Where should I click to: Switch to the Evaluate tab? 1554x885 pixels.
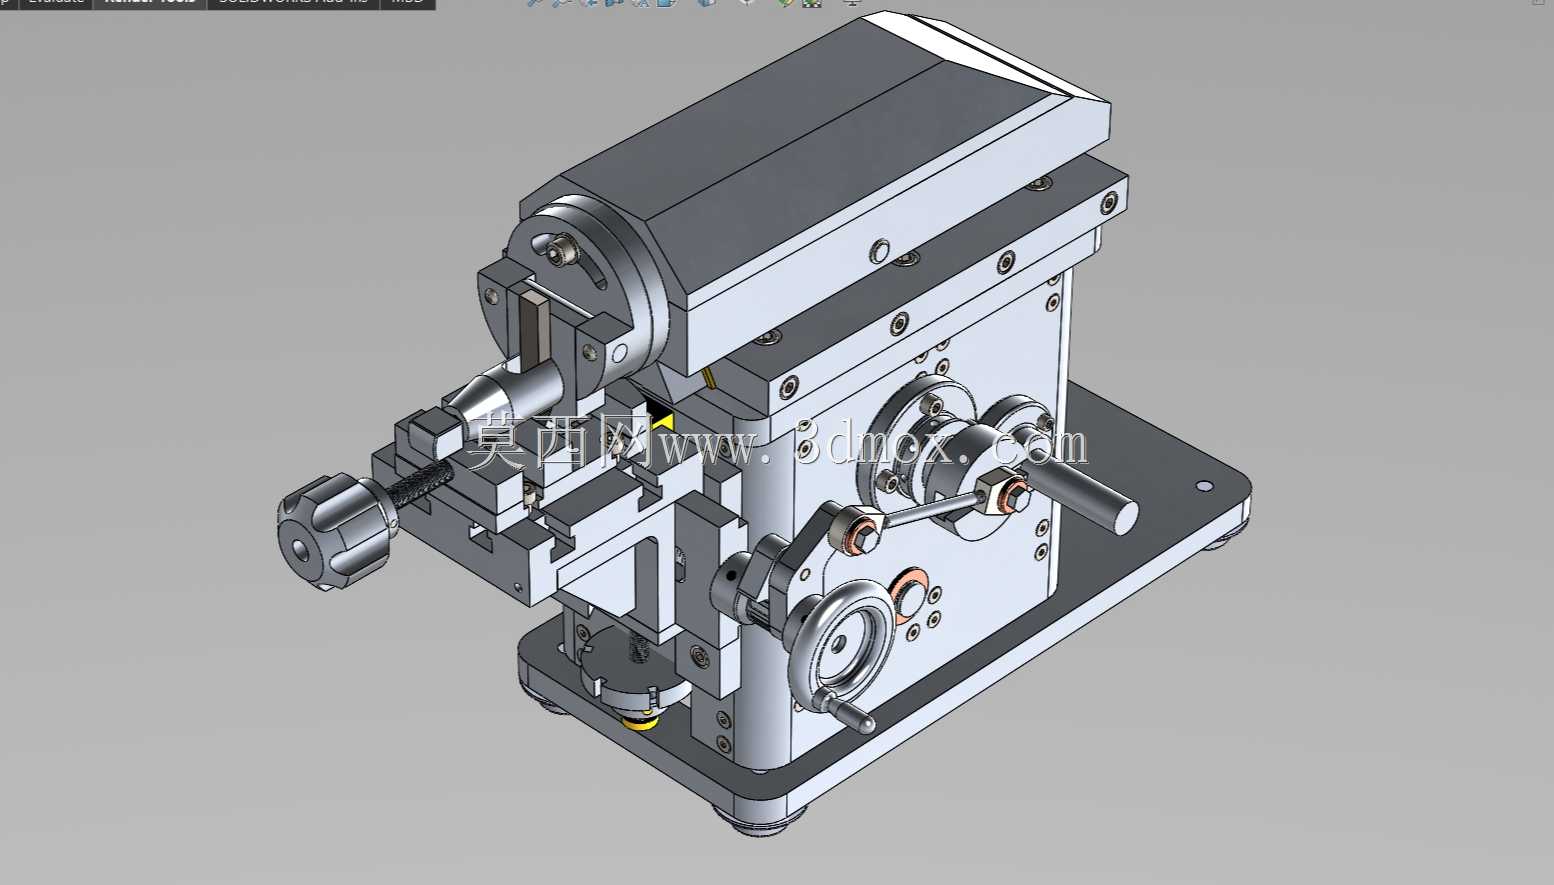(56, 3)
